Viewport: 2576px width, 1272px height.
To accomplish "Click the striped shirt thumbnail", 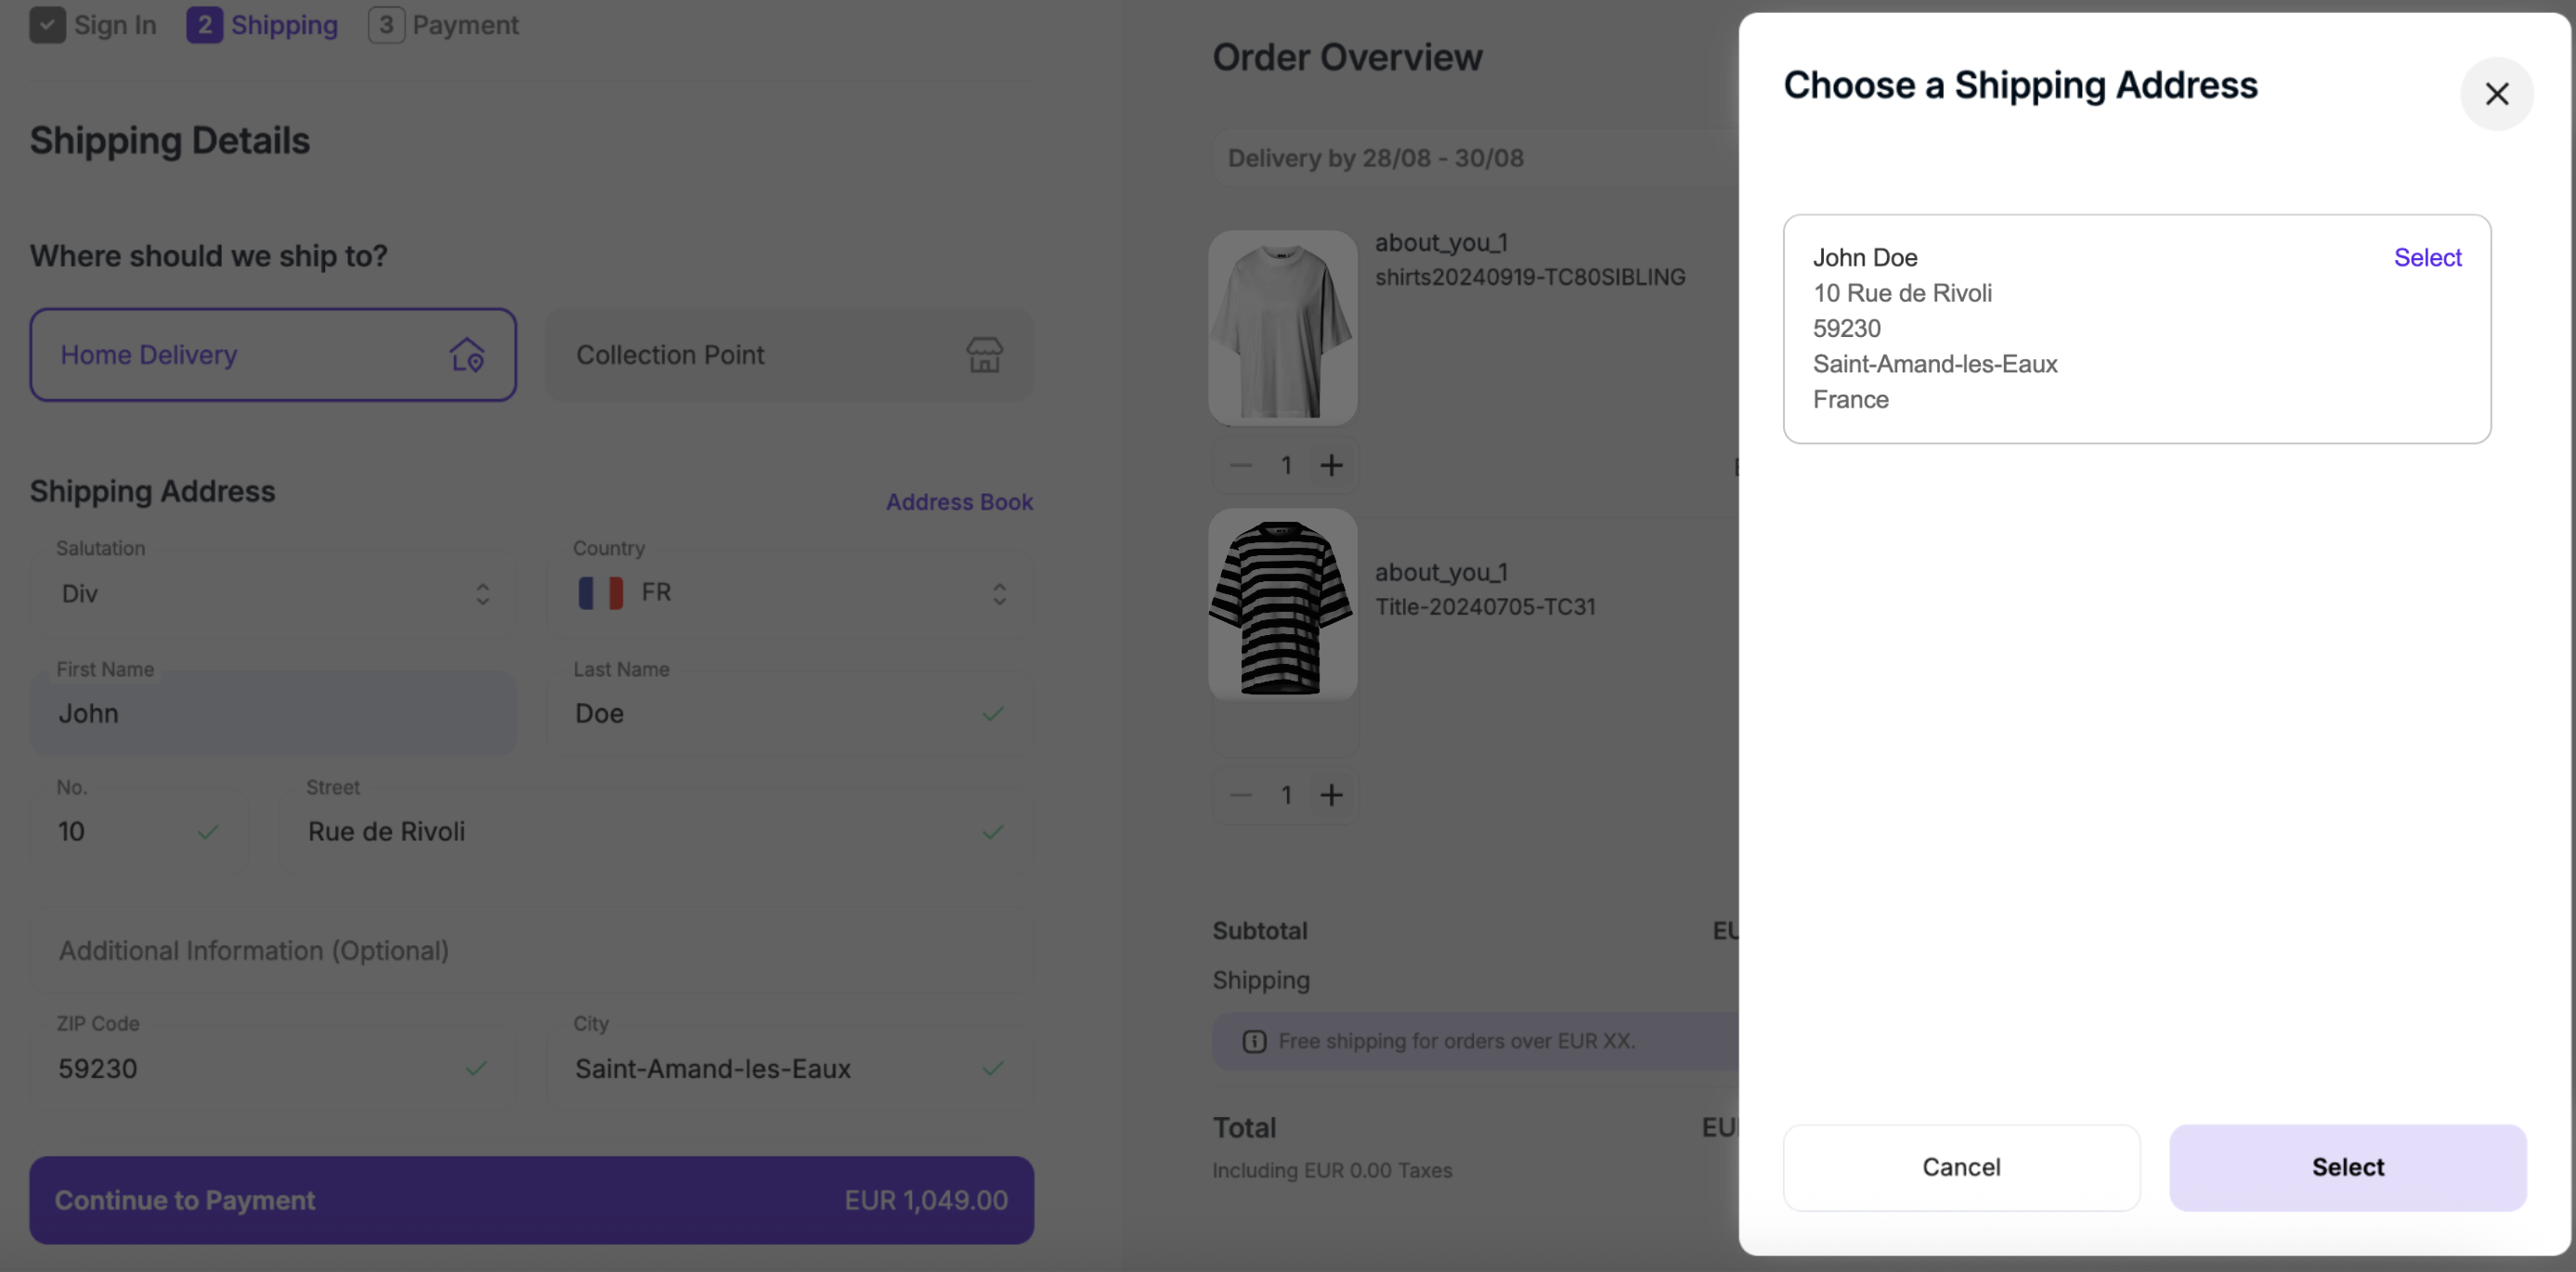I will pos(1282,605).
